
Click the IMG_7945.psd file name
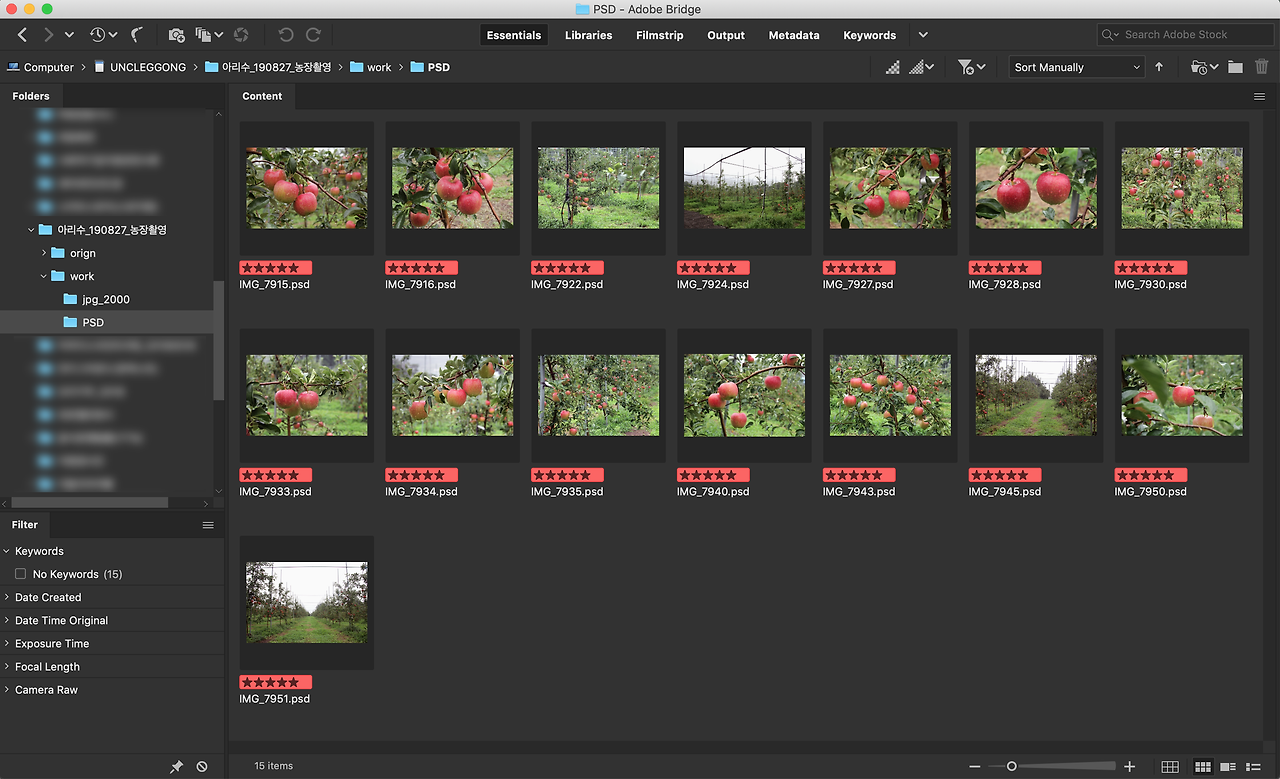(1005, 492)
